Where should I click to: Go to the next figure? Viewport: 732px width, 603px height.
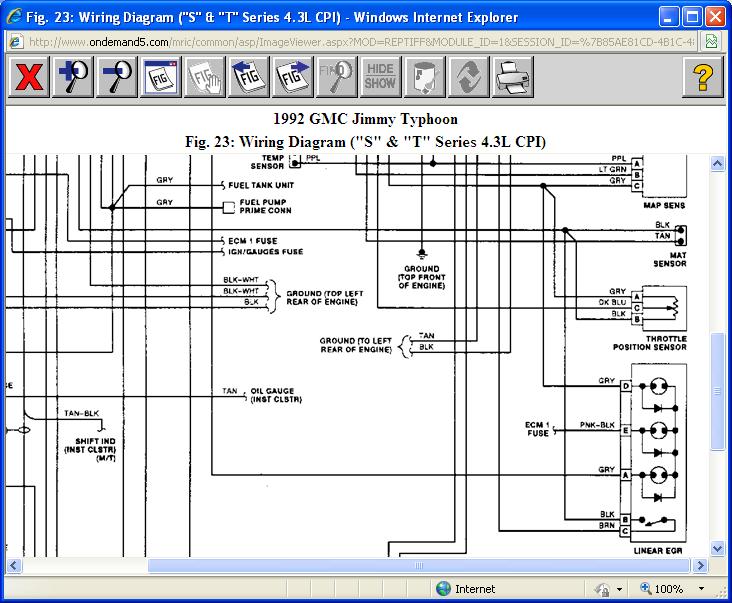pos(293,78)
